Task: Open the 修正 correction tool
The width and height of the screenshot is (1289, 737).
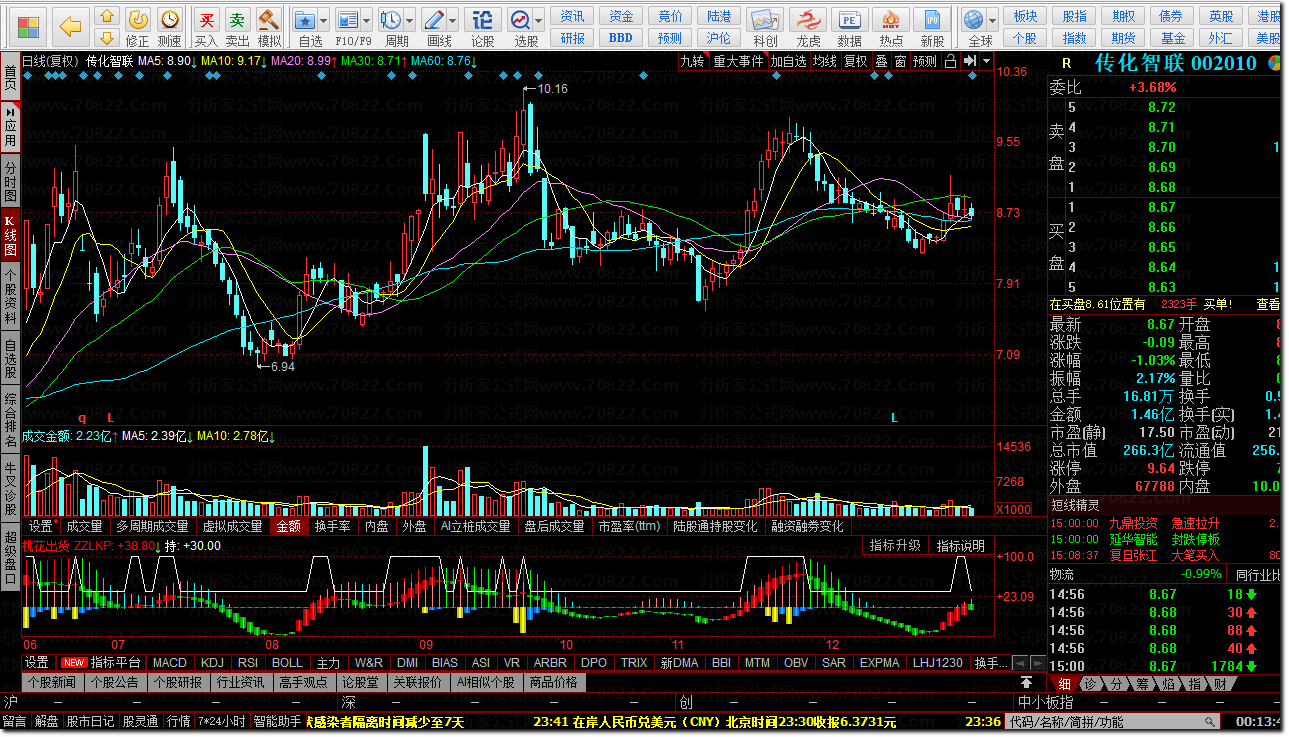Action: tap(138, 27)
